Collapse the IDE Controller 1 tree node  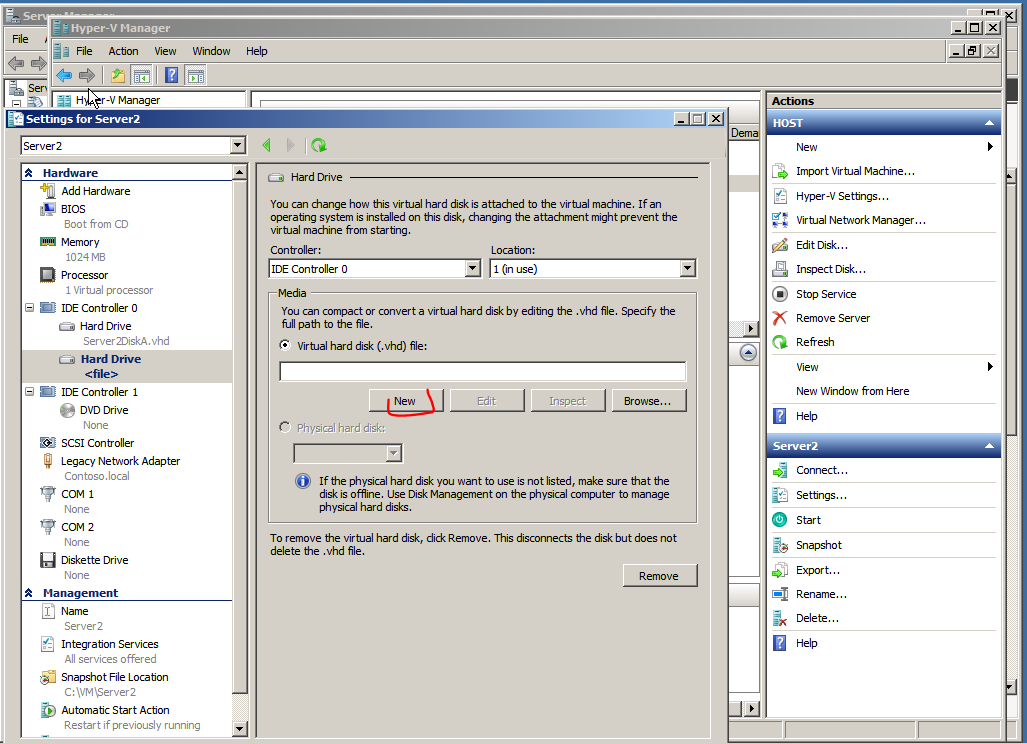click(29, 392)
